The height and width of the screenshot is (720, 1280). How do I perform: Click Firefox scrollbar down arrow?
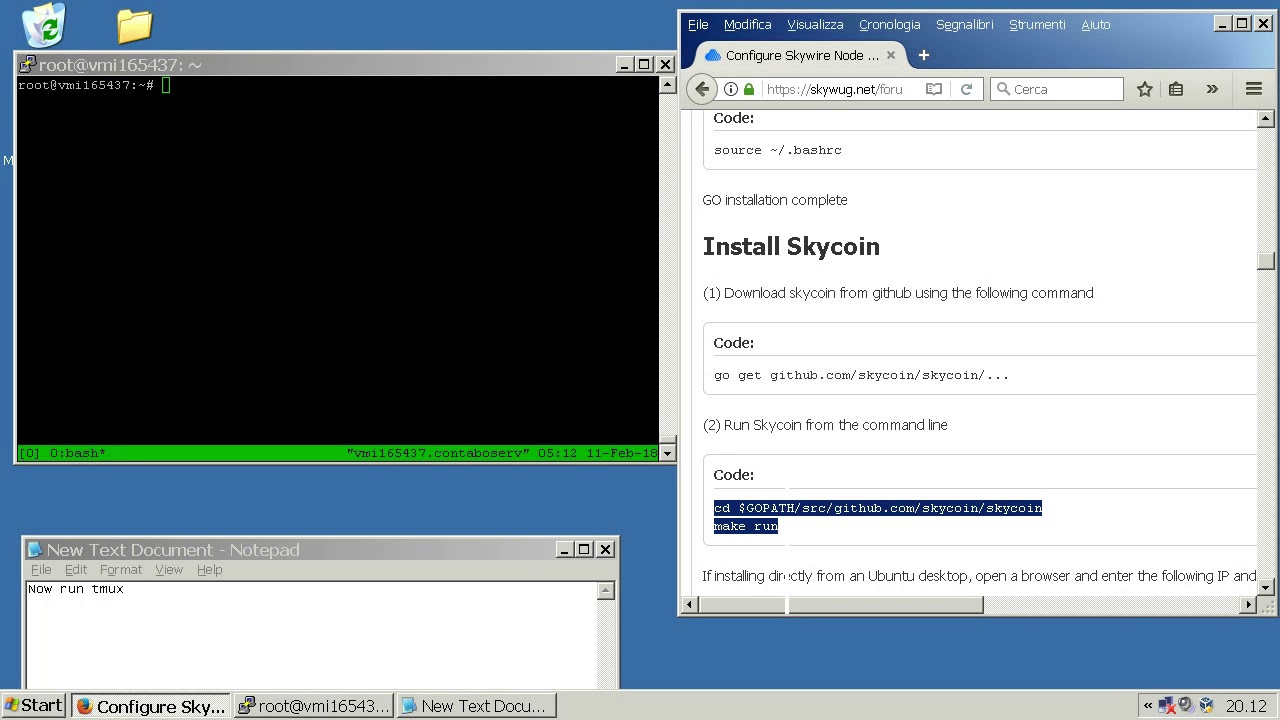pyautogui.click(x=1266, y=588)
